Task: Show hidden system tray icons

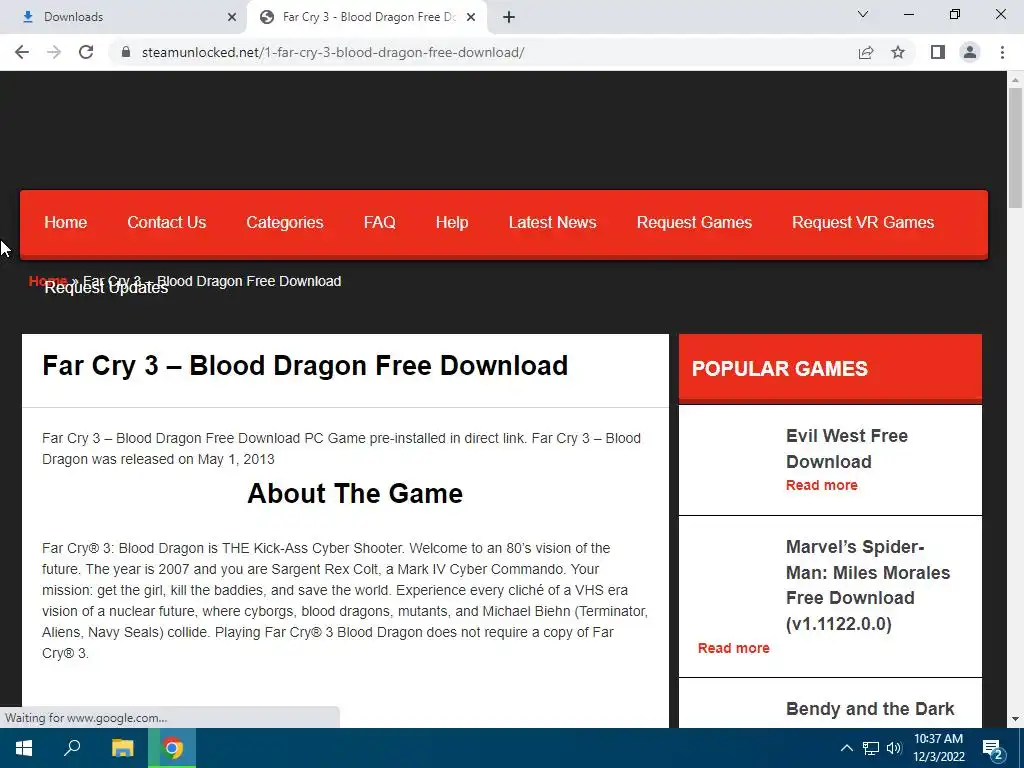Action: coord(846,748)
